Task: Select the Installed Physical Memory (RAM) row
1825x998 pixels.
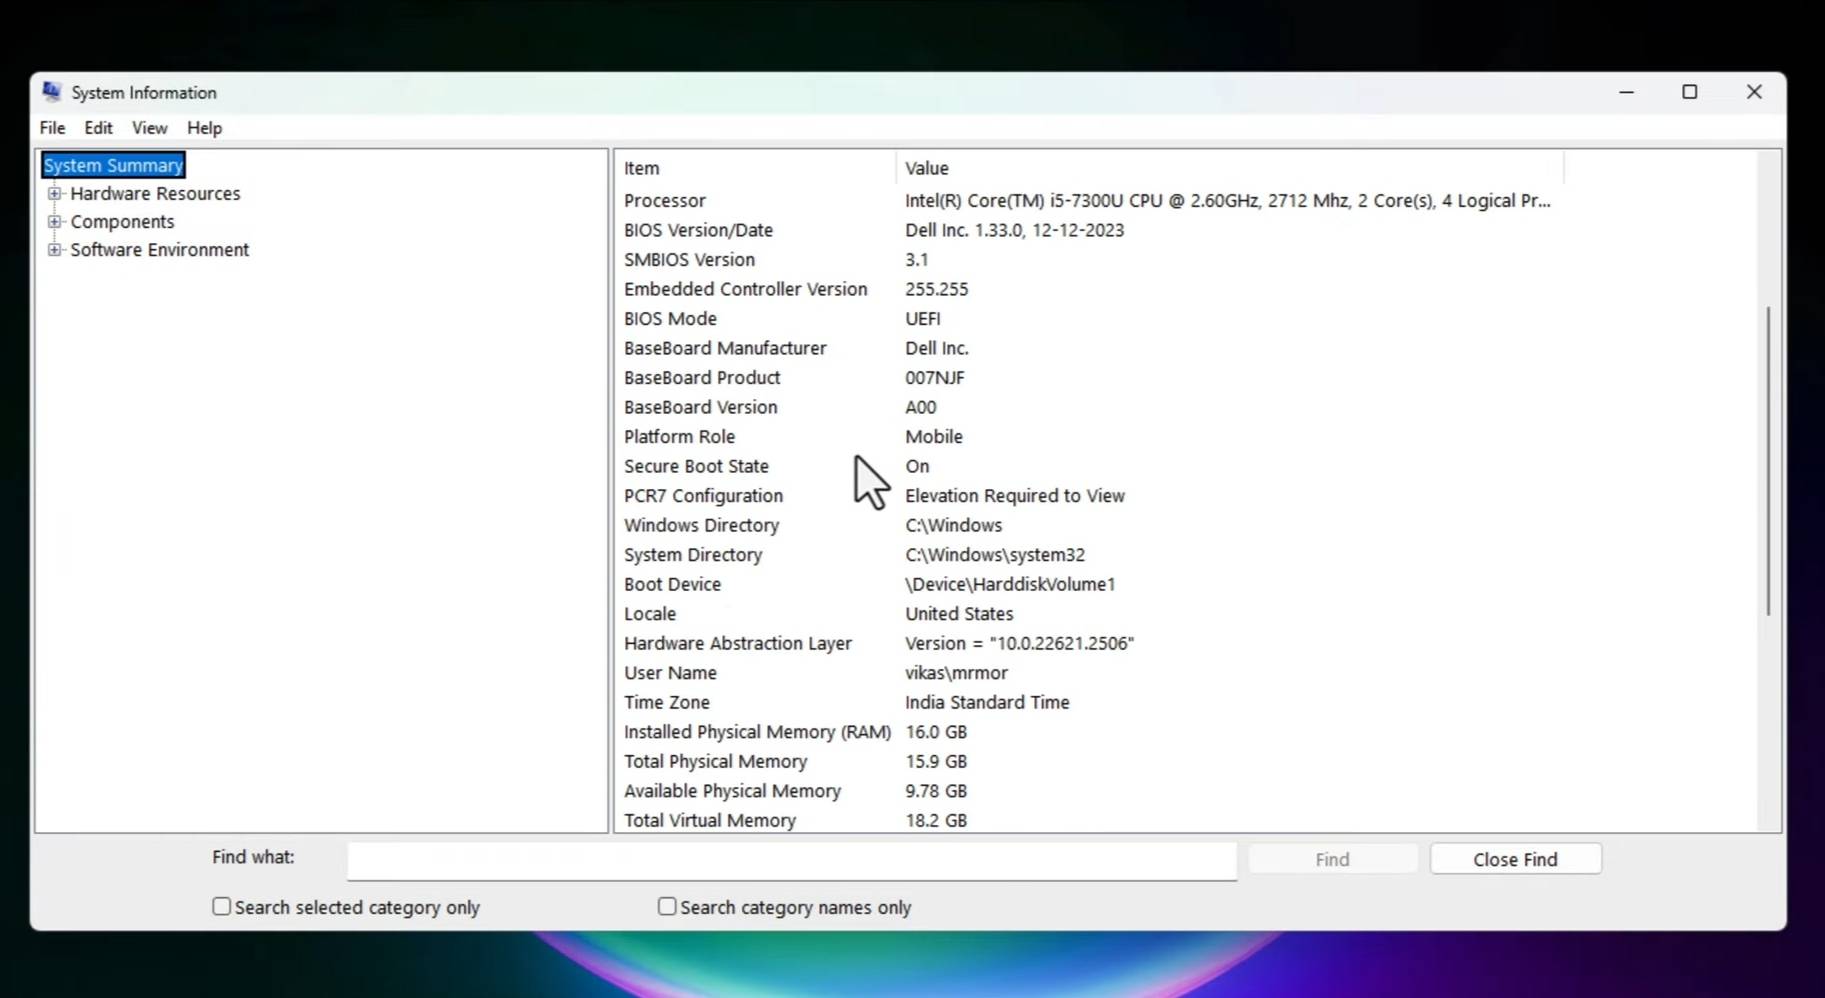Action: pyautogui.click(x=1088, y=732)
